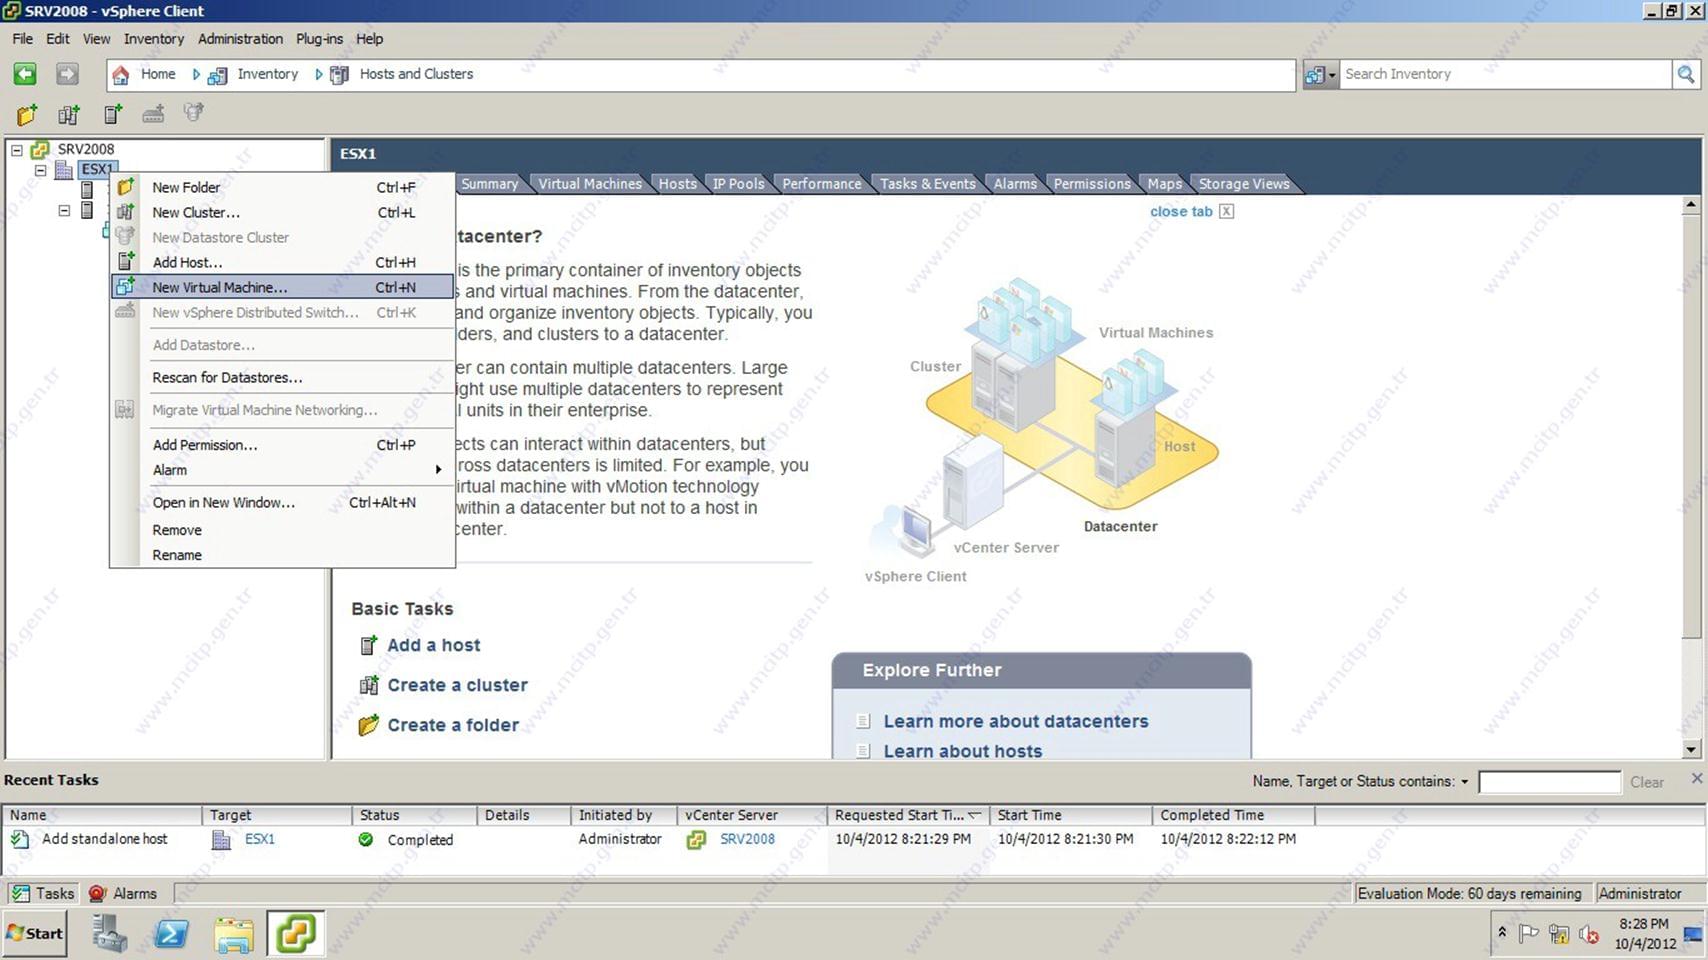The image size is (1708, 960).
Task: Click the Alarms status bar icon
Action: click(97, 894)
